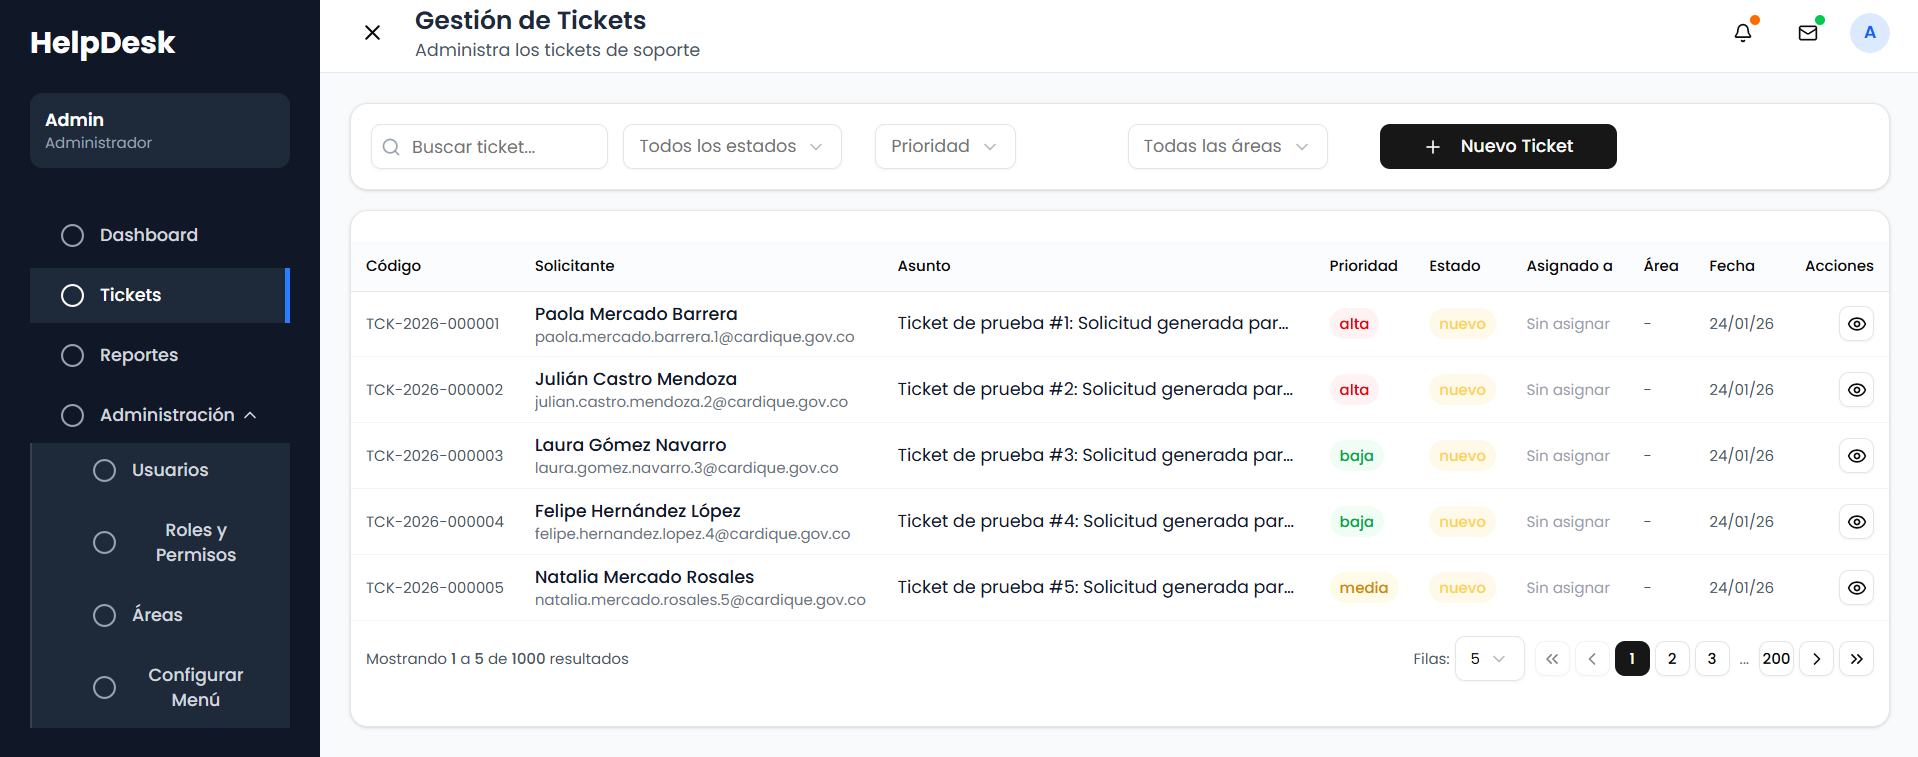This screenshot has height=757, width=1918.
Task: Focus the Buscar ticket search field
Action: pyautogui.click(x=489, y=147)
